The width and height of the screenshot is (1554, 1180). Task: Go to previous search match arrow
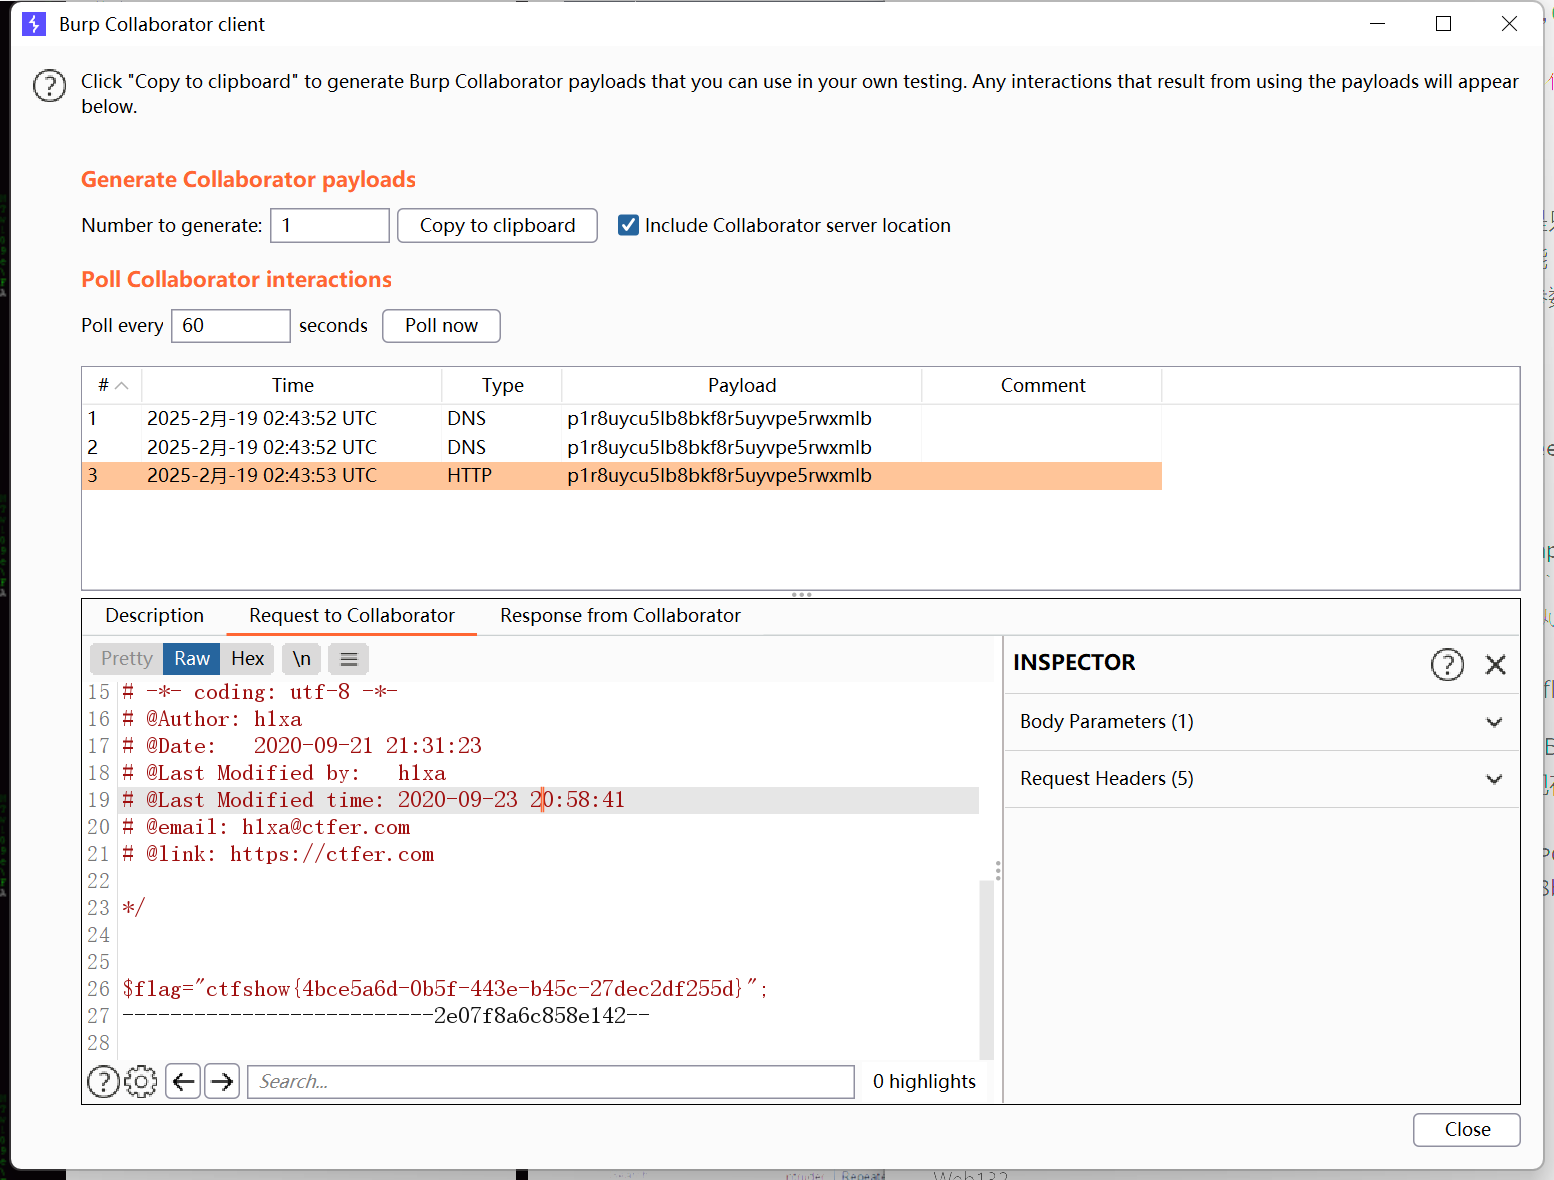[184, 1081]
